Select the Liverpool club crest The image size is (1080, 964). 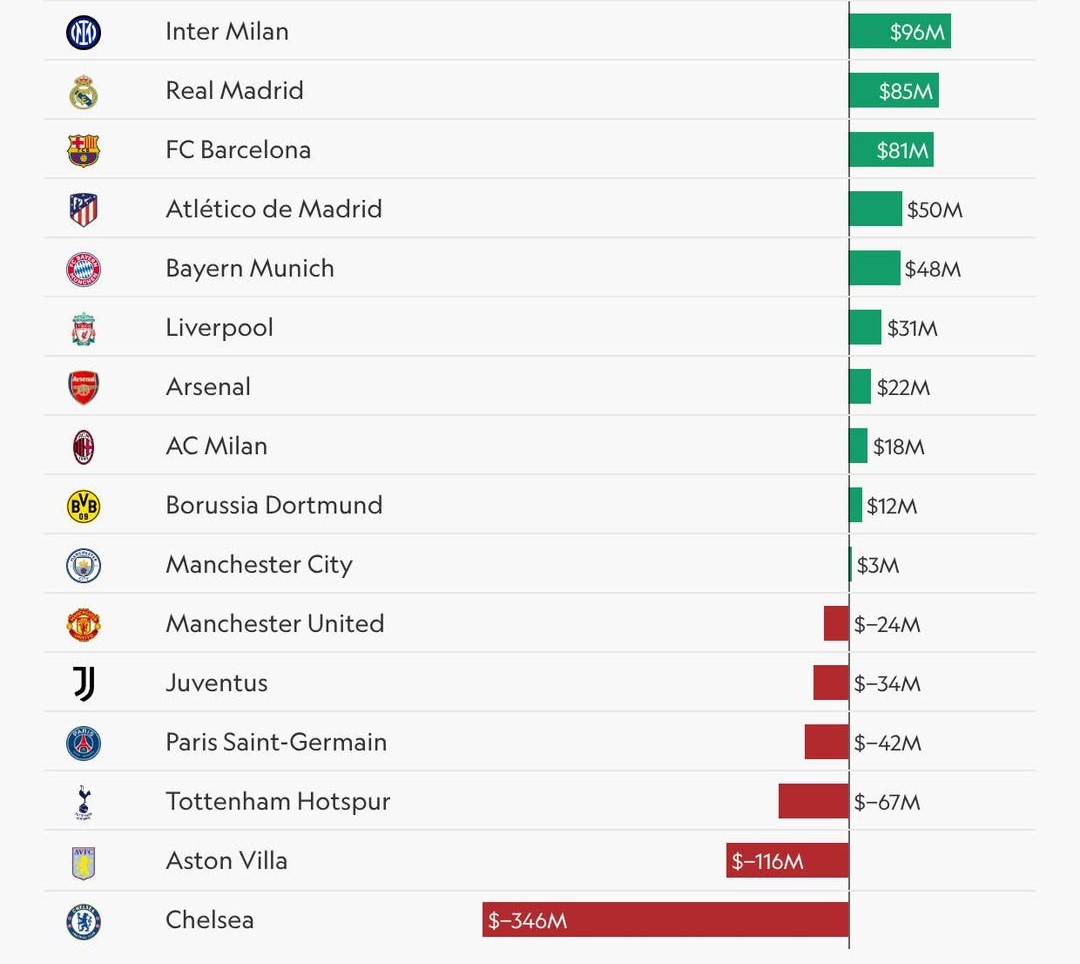[84, 328]
